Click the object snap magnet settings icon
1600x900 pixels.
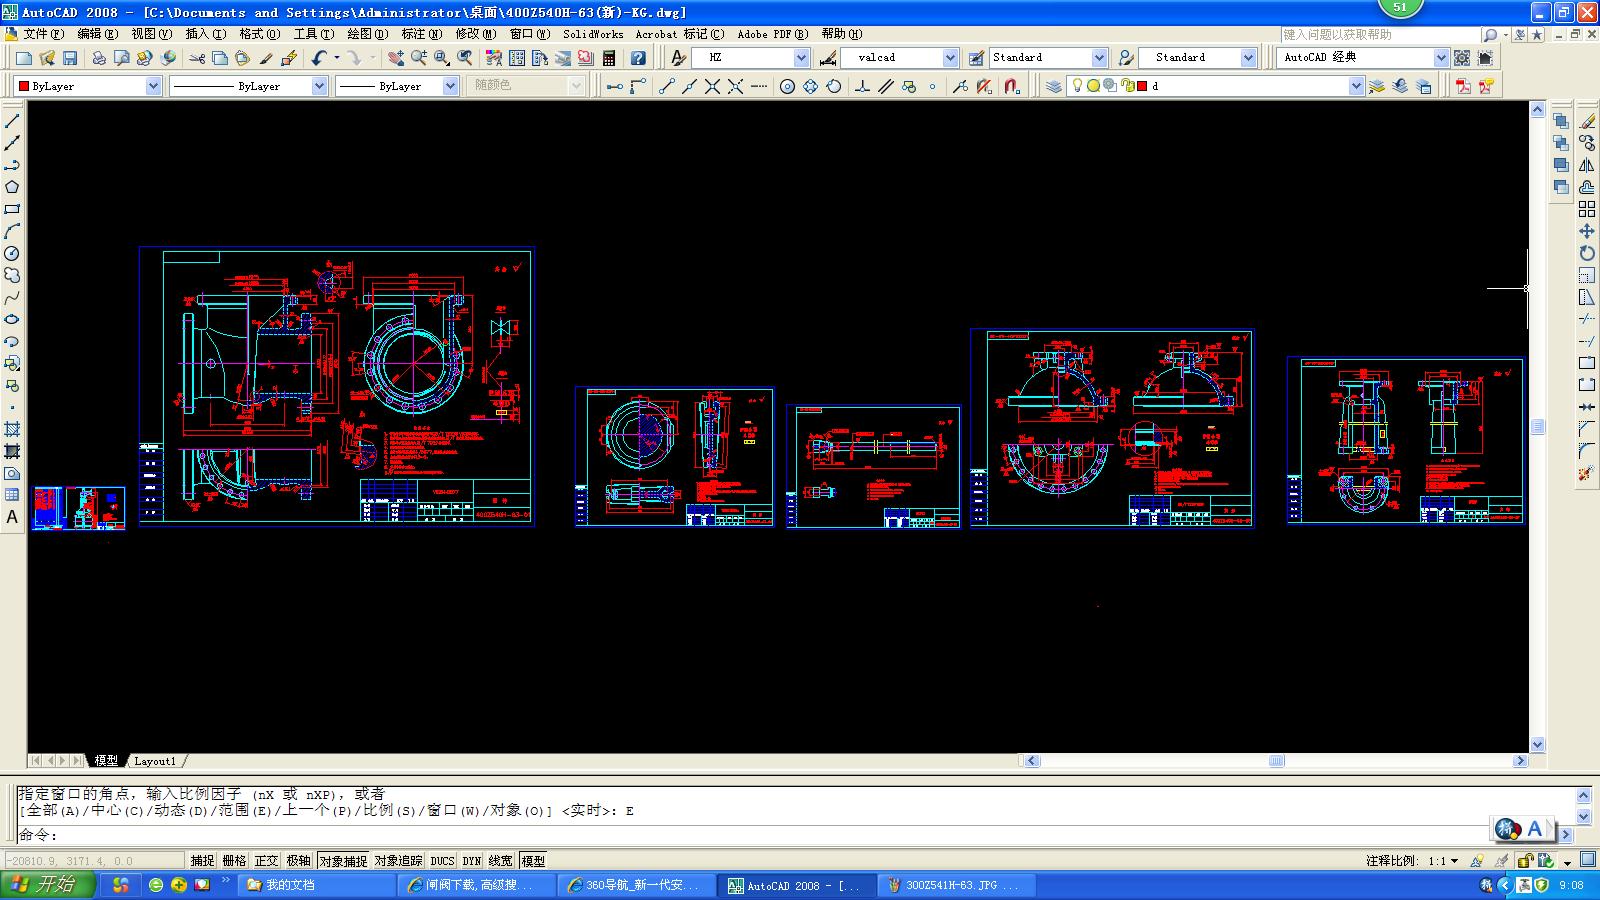point(1012,86)
